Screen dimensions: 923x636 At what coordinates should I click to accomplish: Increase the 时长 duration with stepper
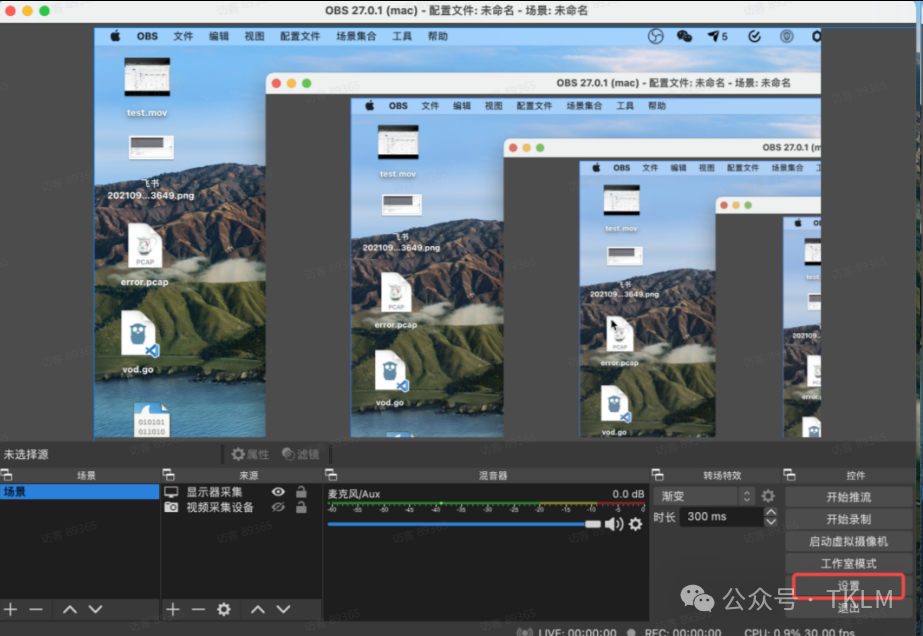pos(770,512)
